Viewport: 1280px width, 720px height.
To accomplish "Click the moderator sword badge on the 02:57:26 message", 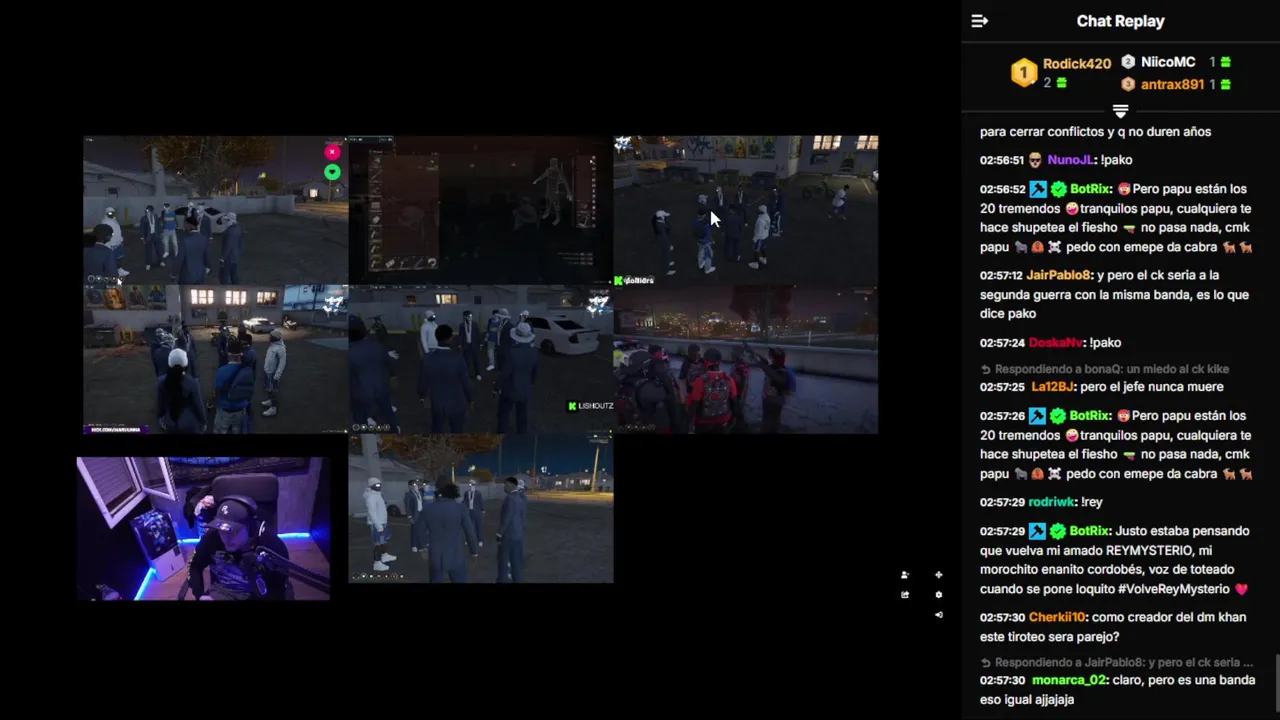I will click(1038, 416).
